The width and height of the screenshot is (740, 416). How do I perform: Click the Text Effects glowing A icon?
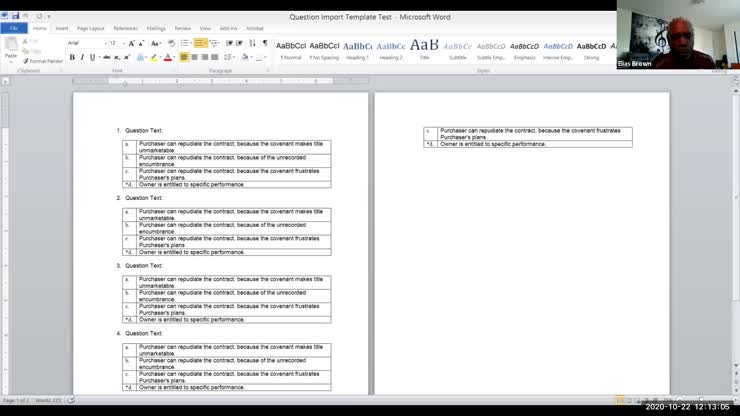140,58
